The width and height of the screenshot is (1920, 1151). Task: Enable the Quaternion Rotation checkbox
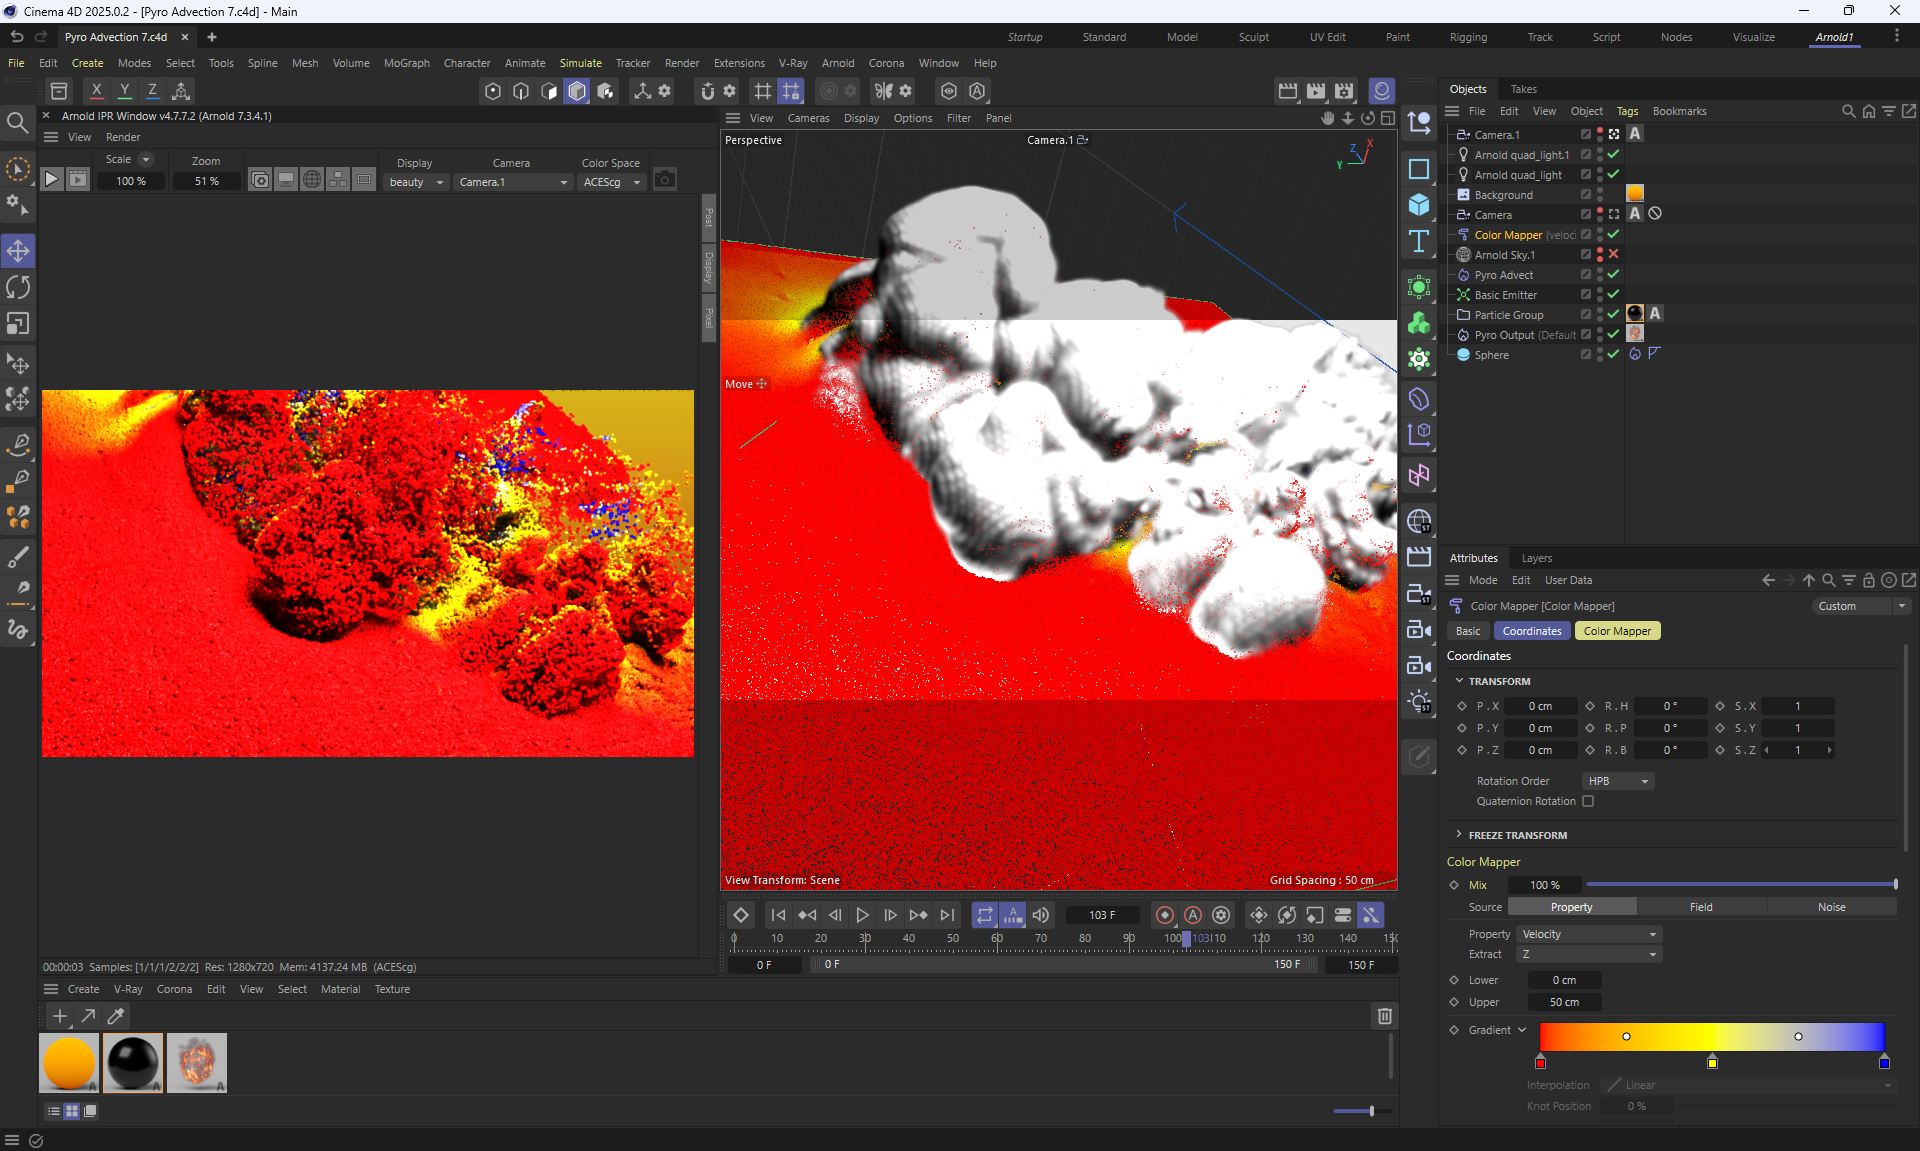pos(1588,801)
